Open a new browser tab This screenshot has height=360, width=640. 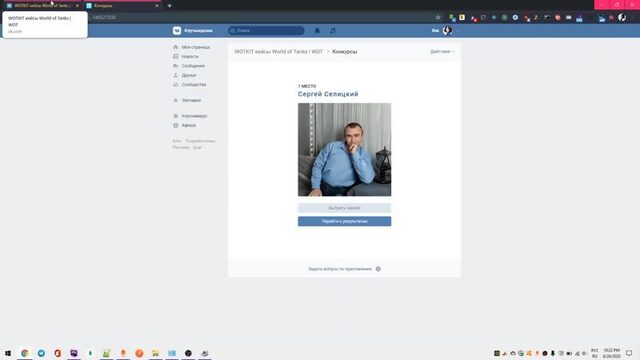pos(169,6)
